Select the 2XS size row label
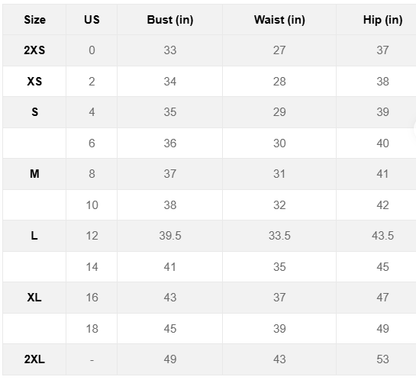Viewport: 416px width, 380px height. coord(34,50)
